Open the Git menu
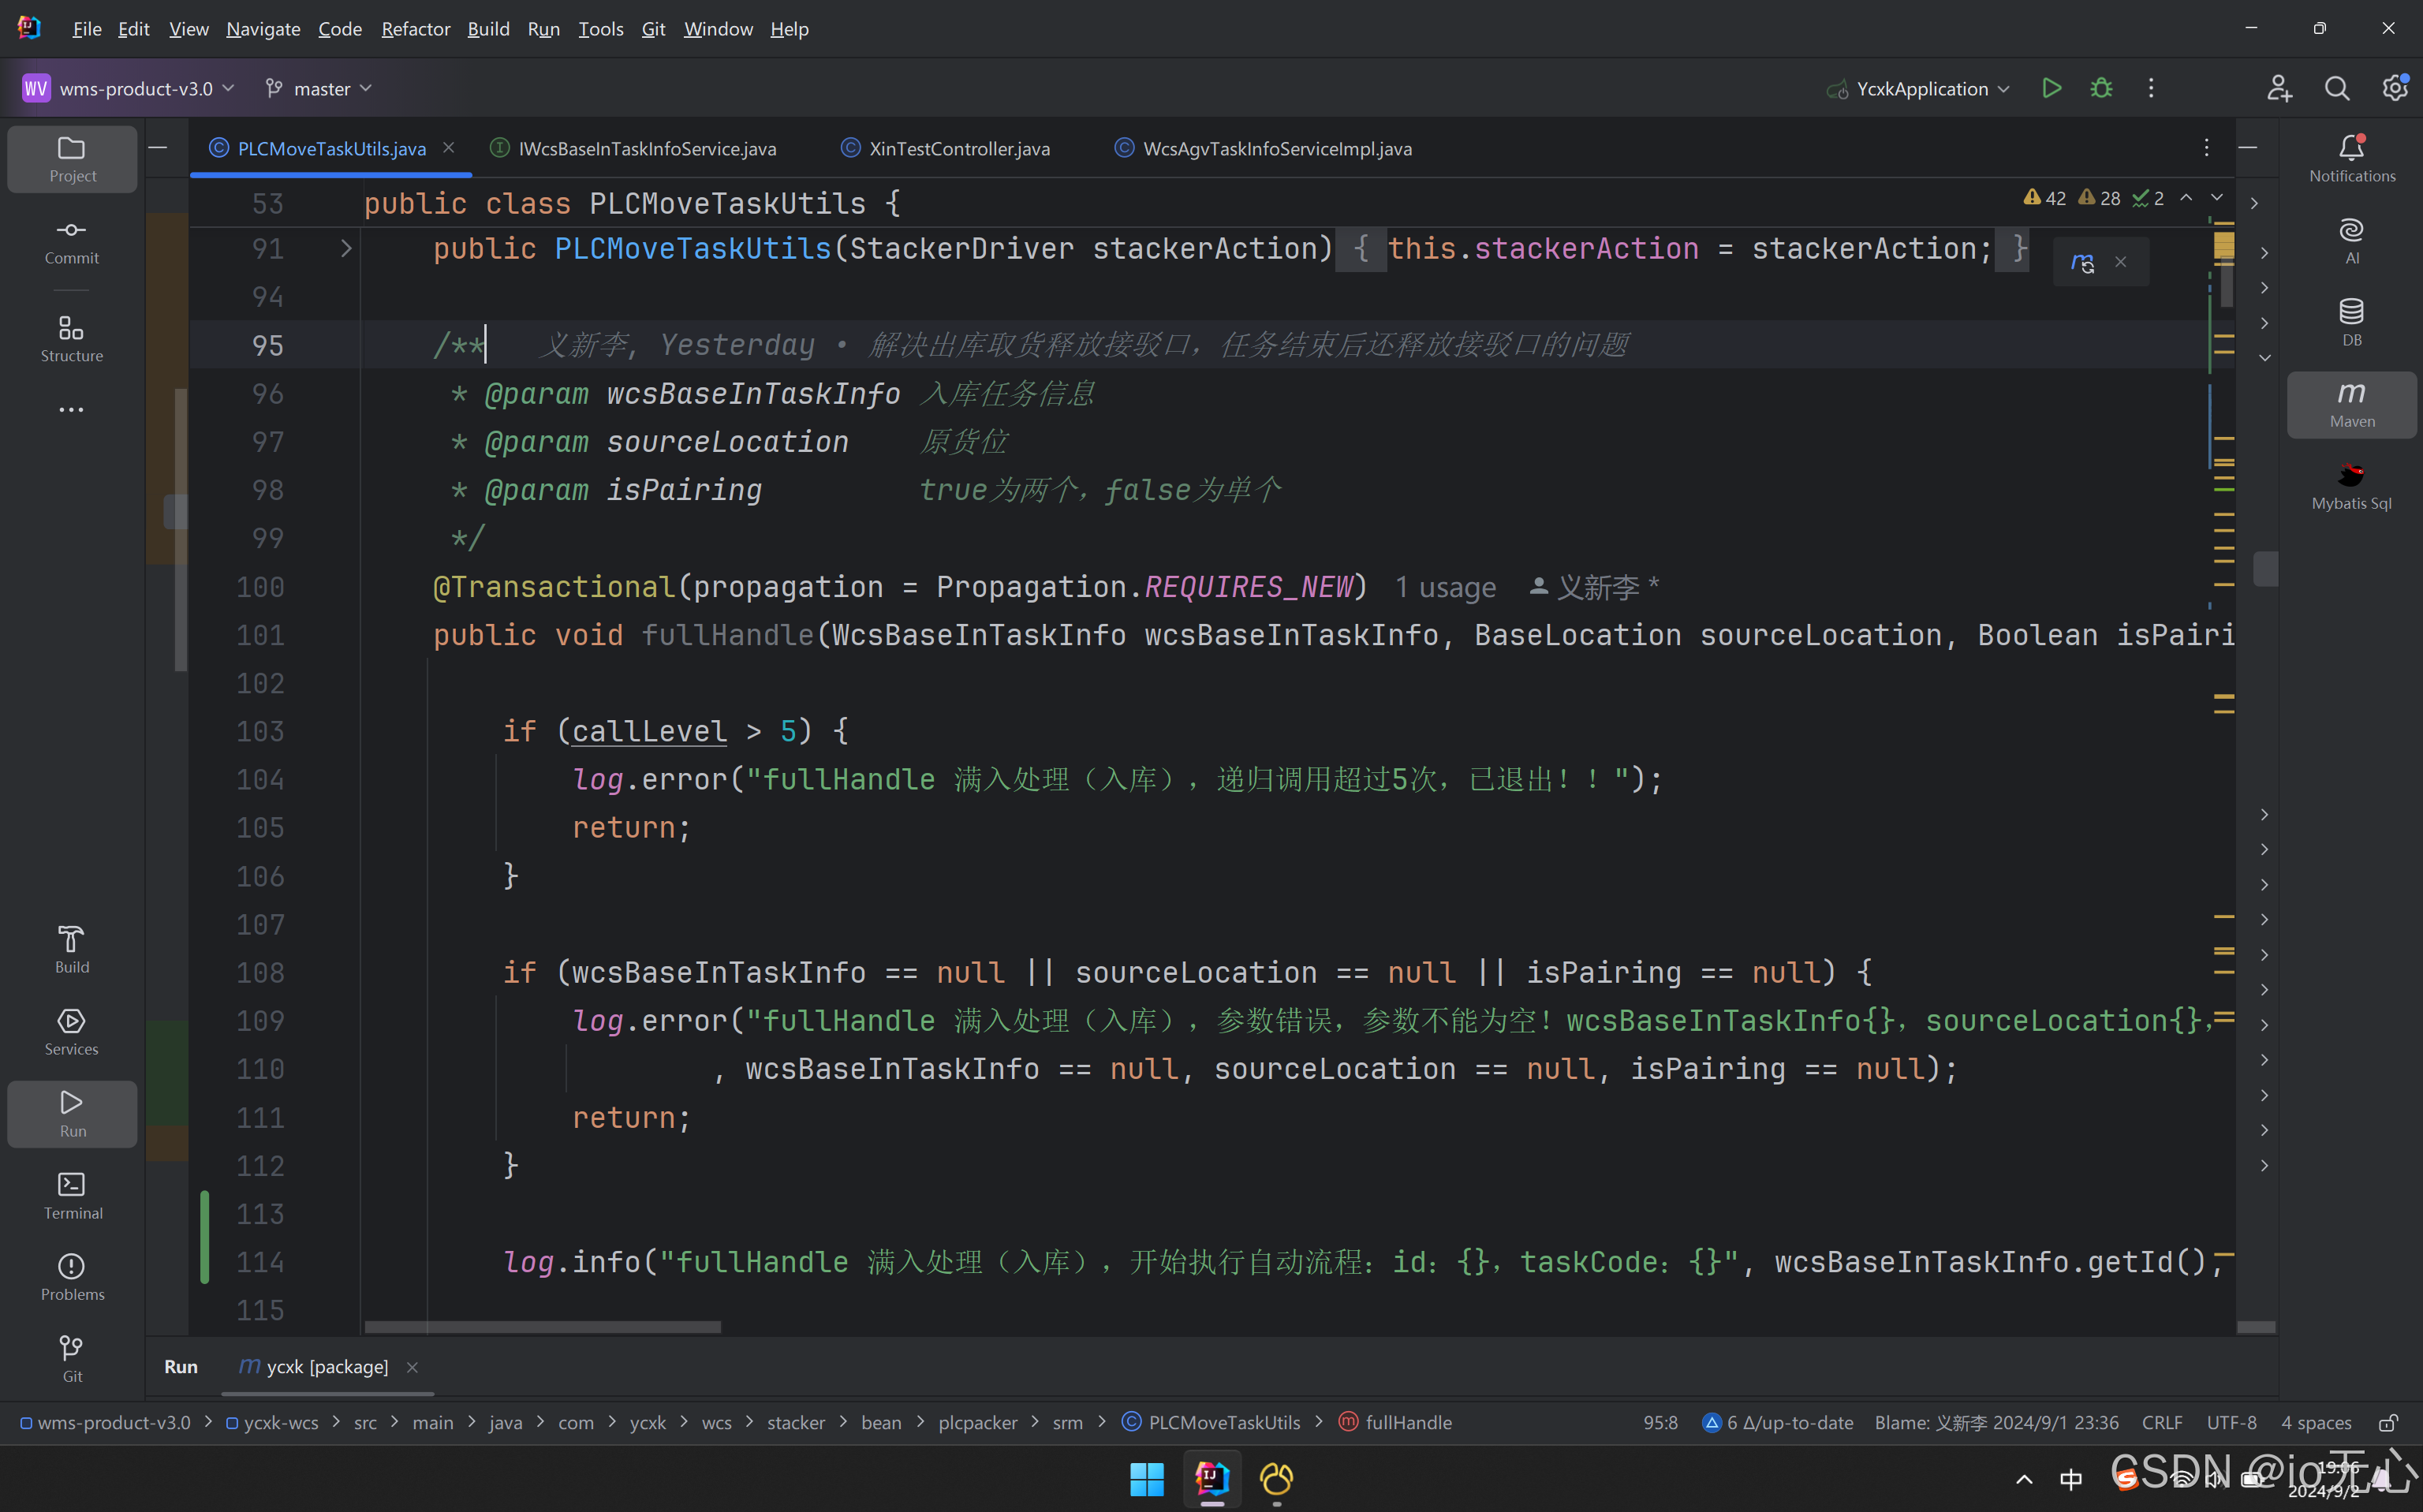 (x=653, y=29)
